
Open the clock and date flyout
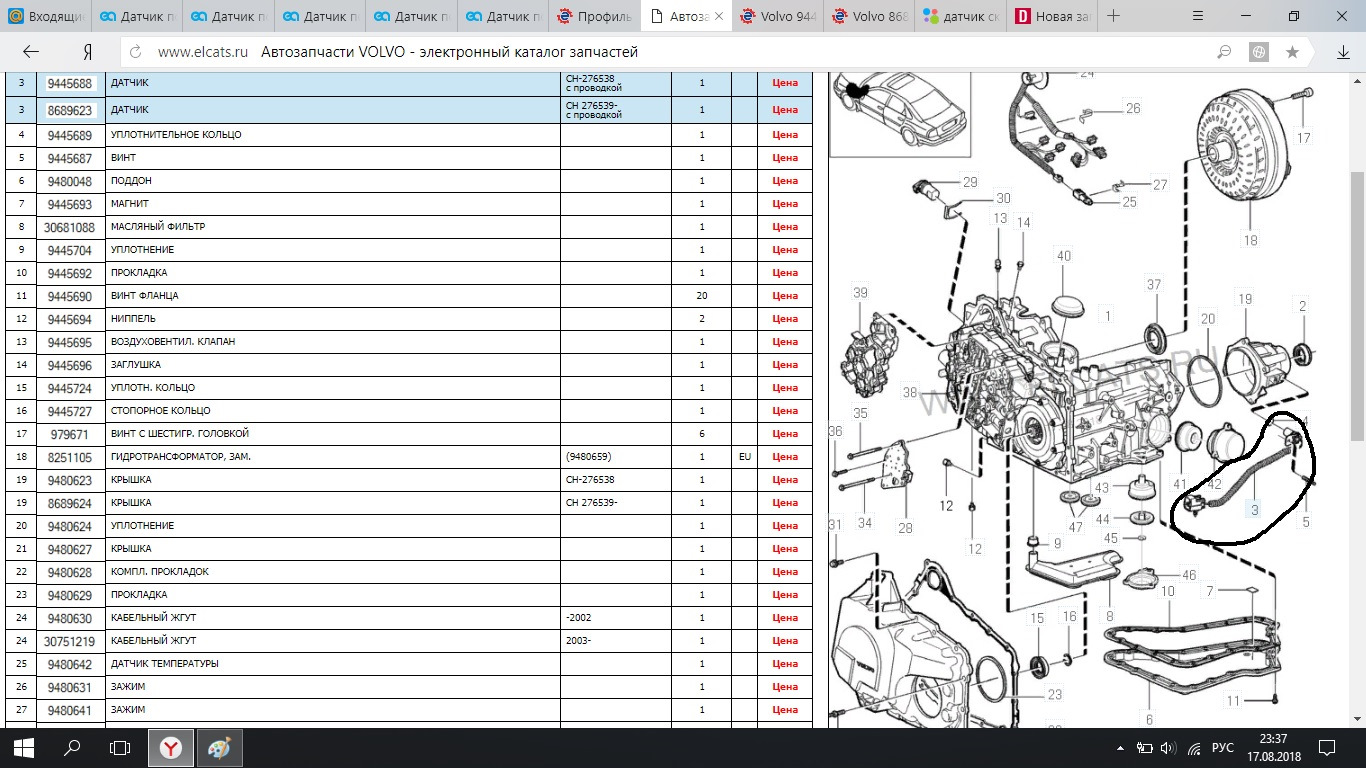1274,747
